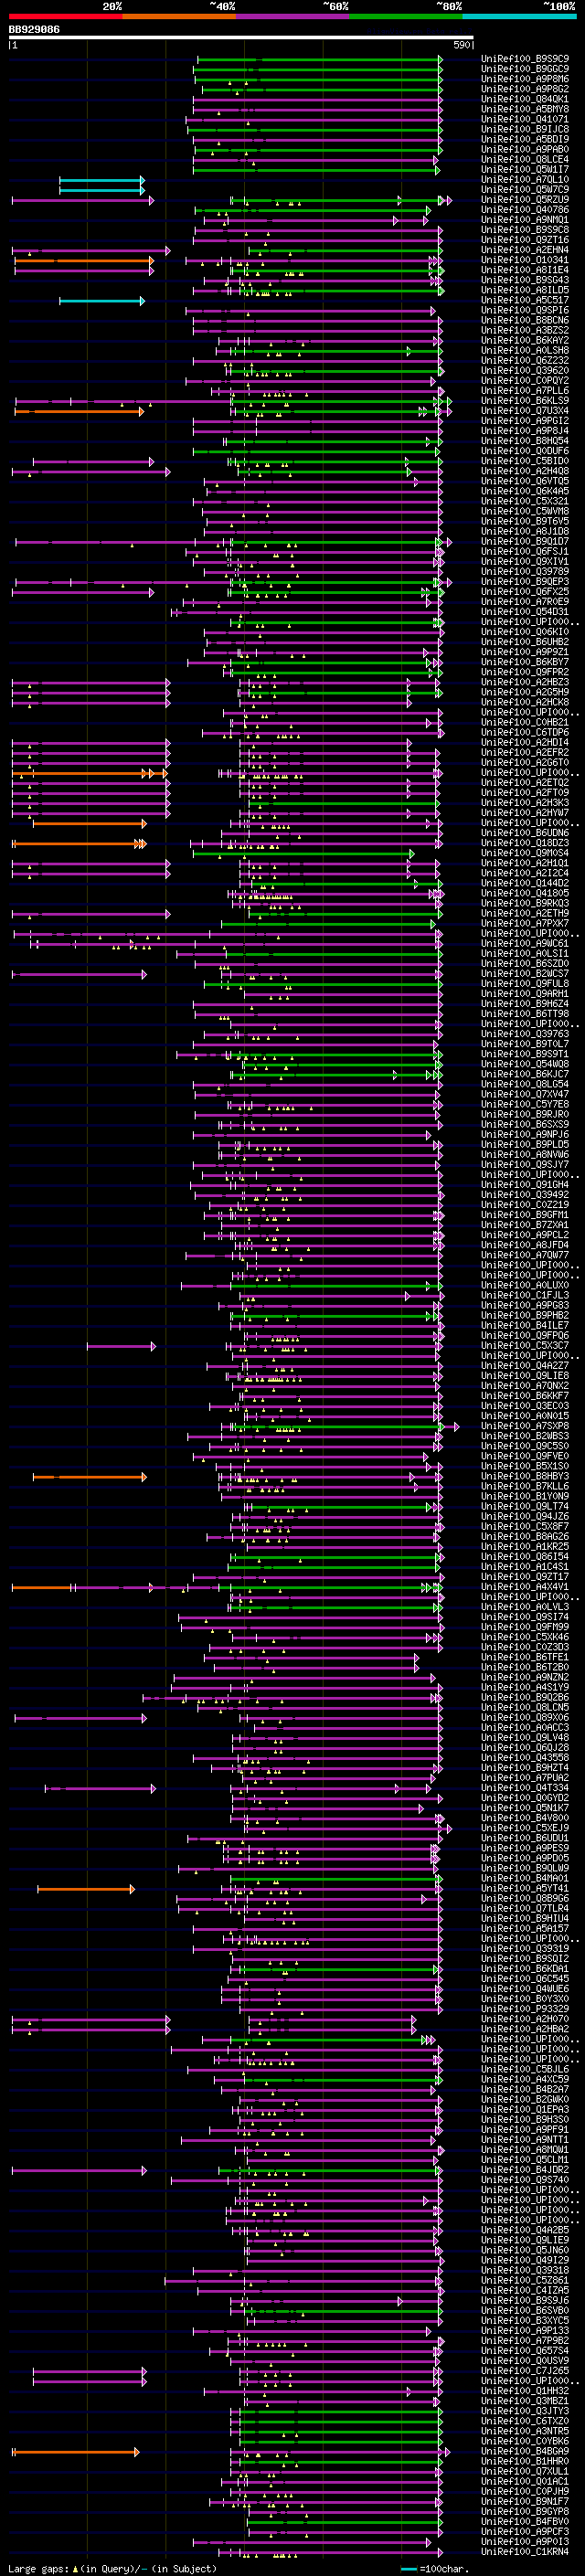Screen dimensions: 585x2576
Task: Click the query end position 590 label
Action: coord(461,45)
